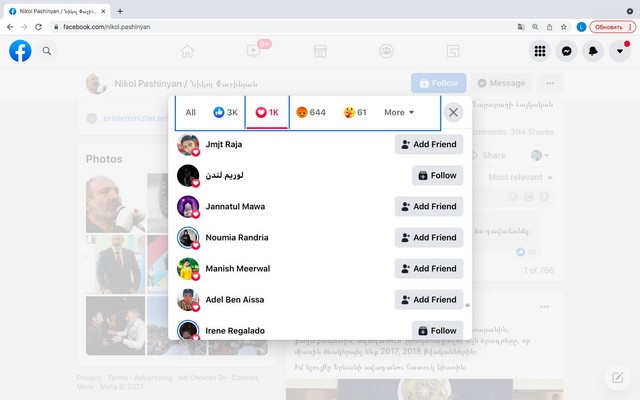The height and width of the screenshot is (400, 640).
Task: Close the reactions dialog with X
Action: [x=453, y=112]
